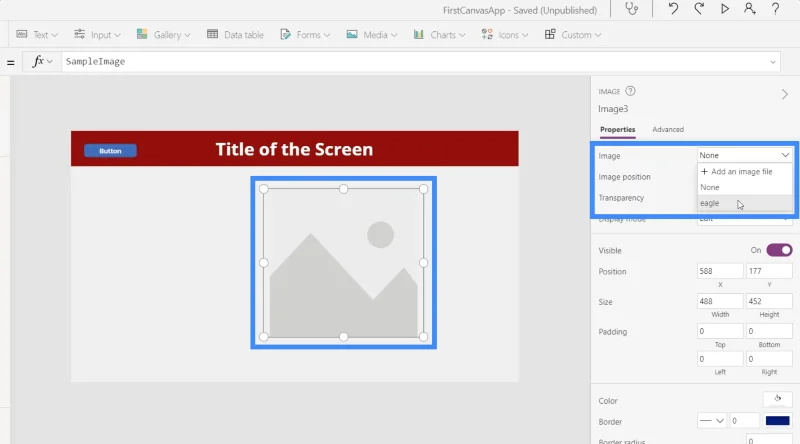The height and width of the screenshot is (444, 800).
Task: Toggle the Visible switch off
Action: tap(779, 250)
